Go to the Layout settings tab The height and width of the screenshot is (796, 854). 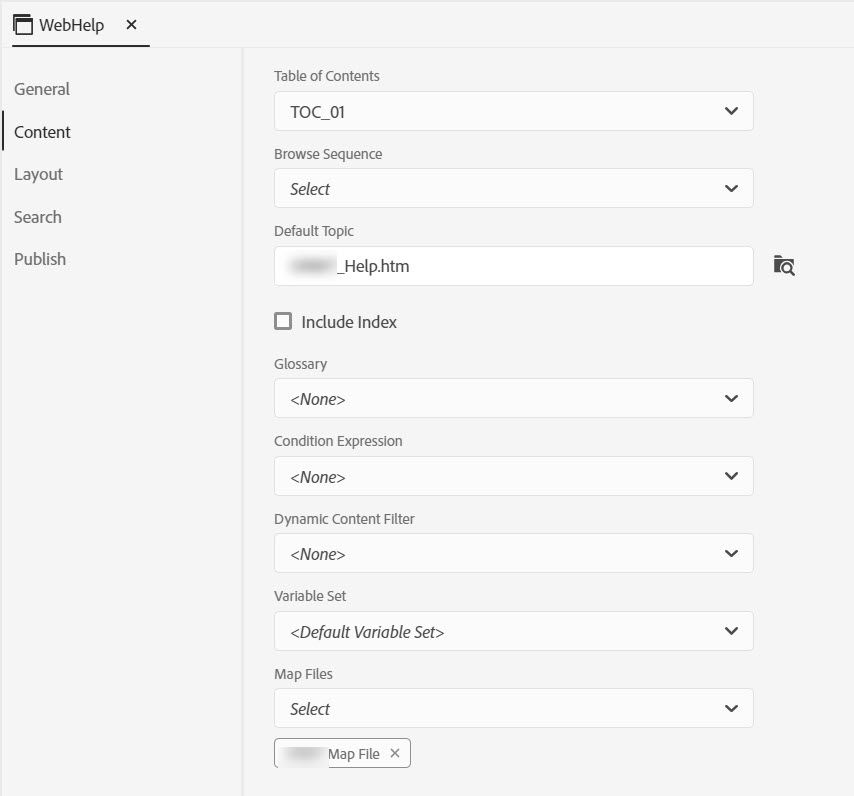click(x=38, y=174)
